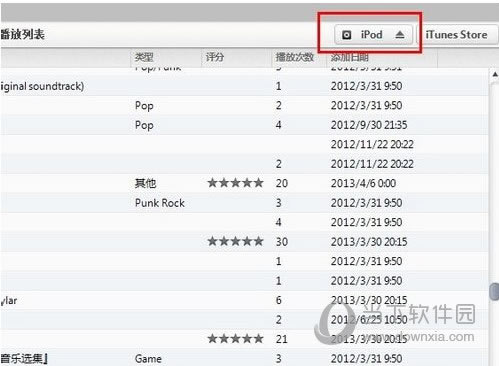This screenshot has width=499, height=366.
Task: Sort by the 播放次数 column header
Action: point(295,57)
